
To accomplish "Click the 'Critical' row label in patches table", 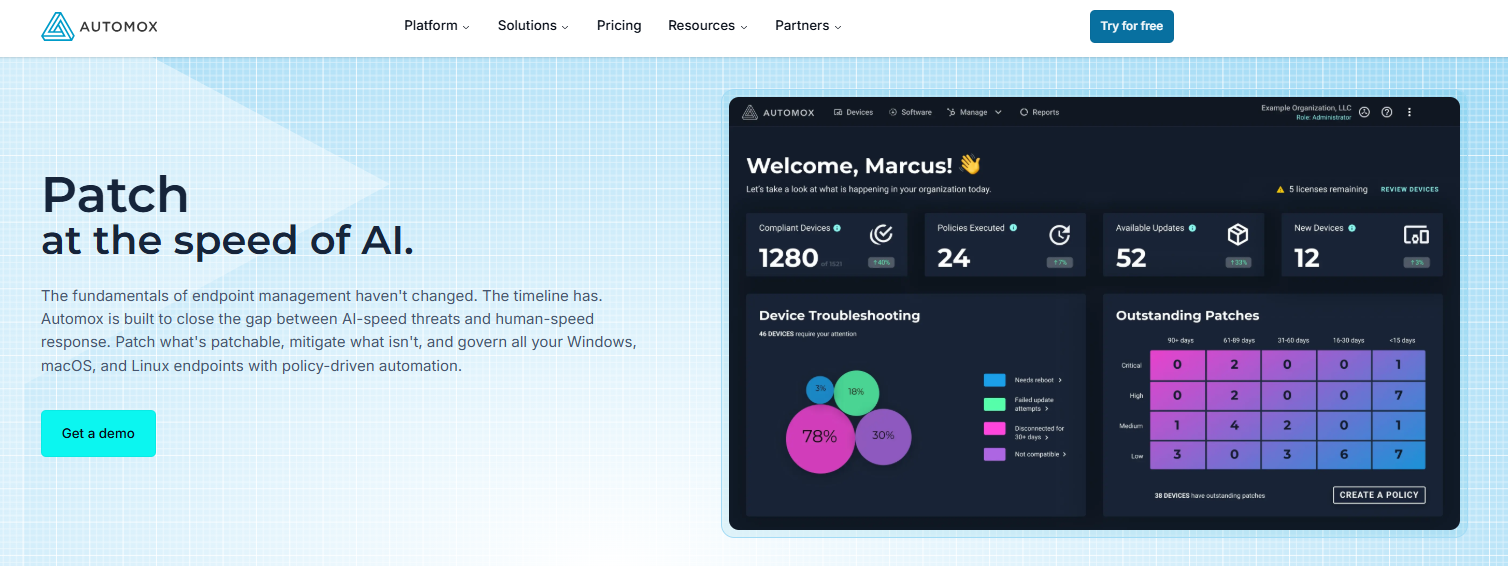I will point(1131,366).
